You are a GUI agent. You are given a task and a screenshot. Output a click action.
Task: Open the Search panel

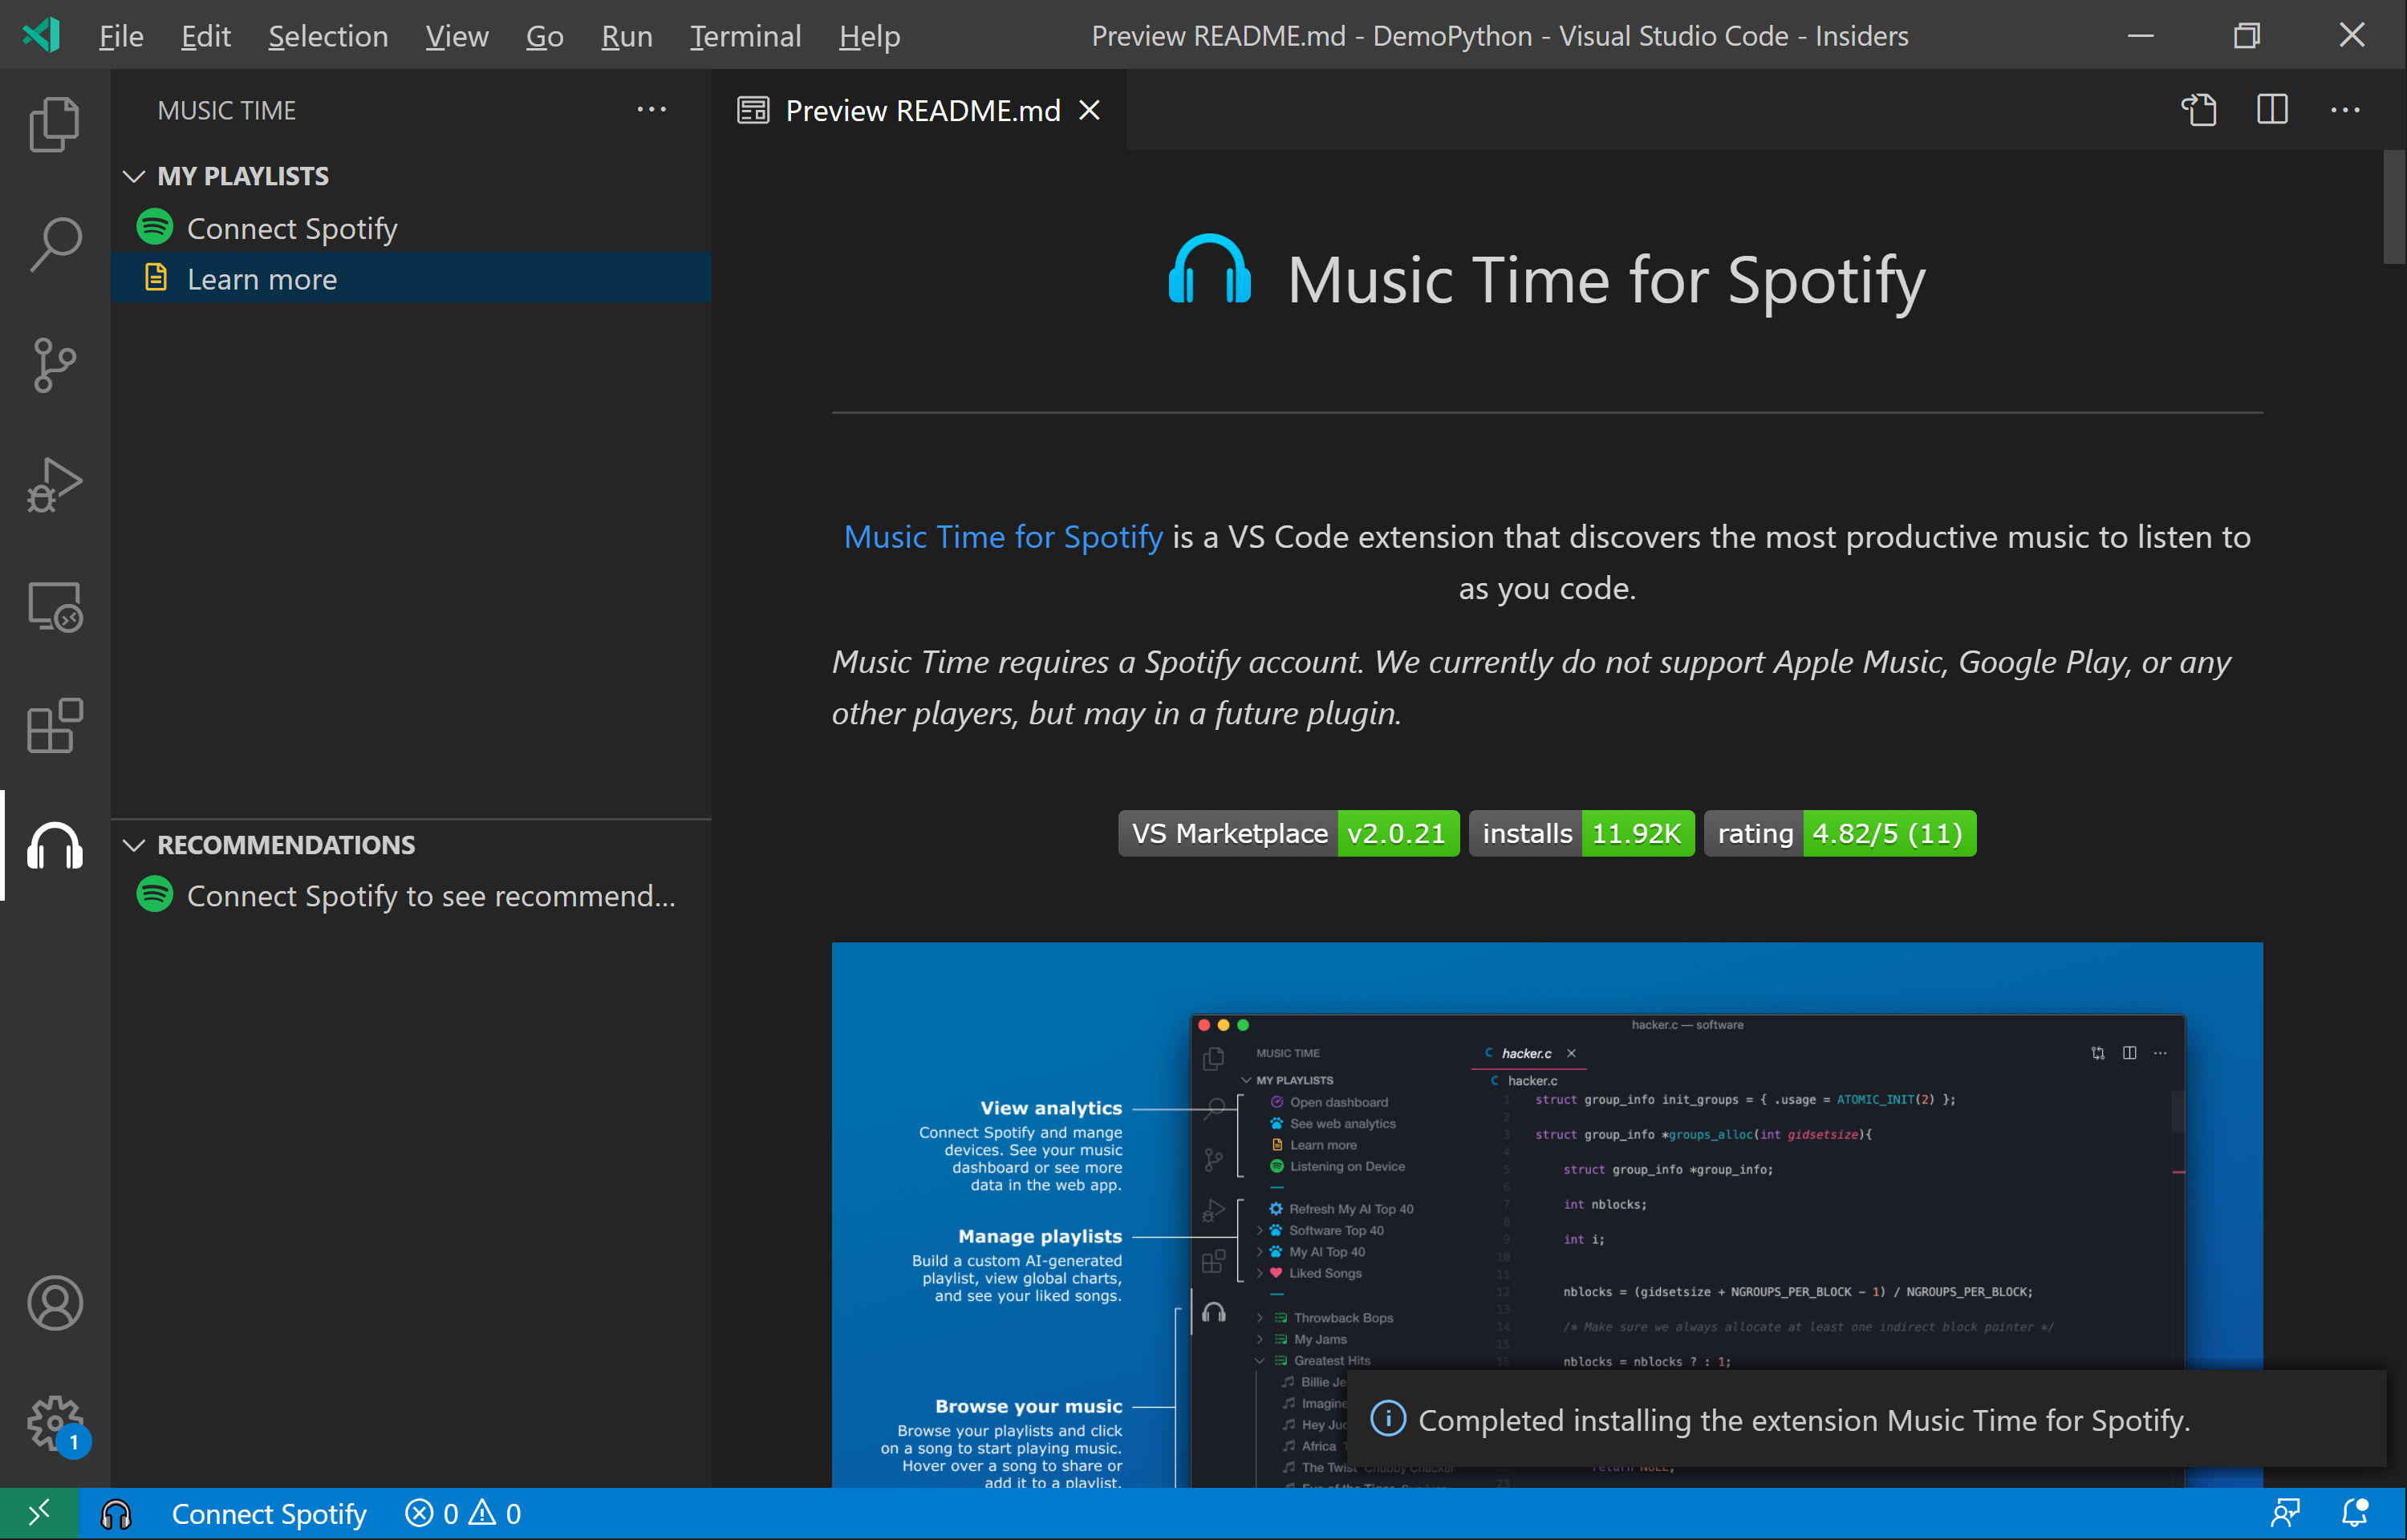pyautogui.click(x=54, y=243)
